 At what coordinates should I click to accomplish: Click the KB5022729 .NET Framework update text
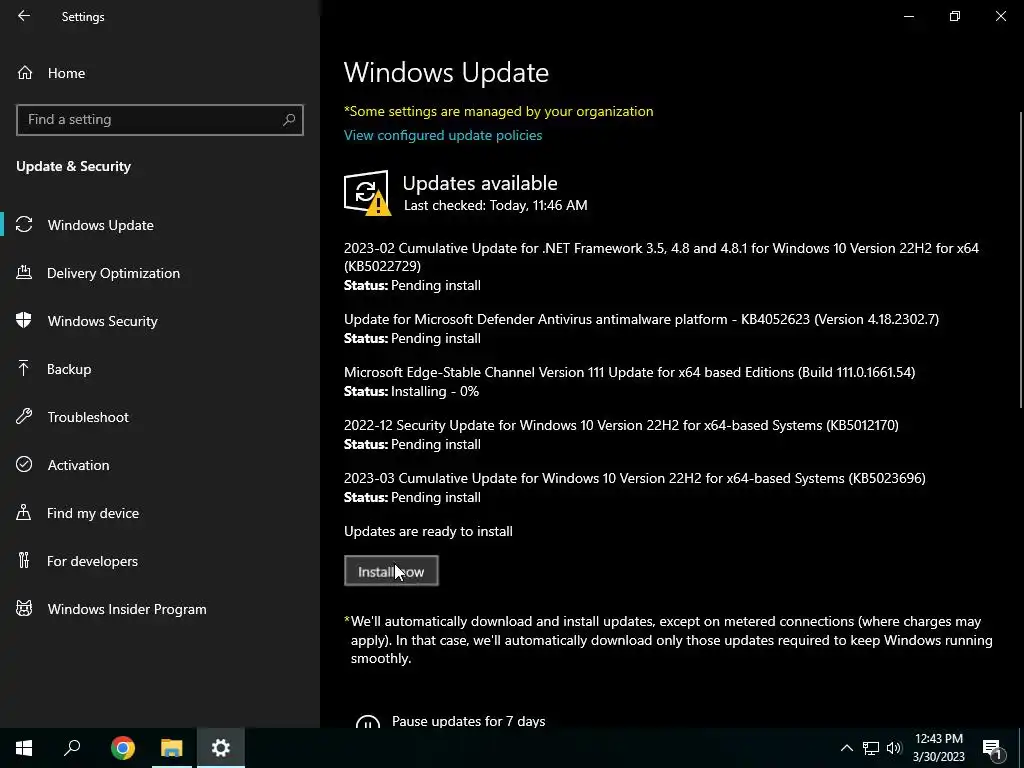(661, 257)
